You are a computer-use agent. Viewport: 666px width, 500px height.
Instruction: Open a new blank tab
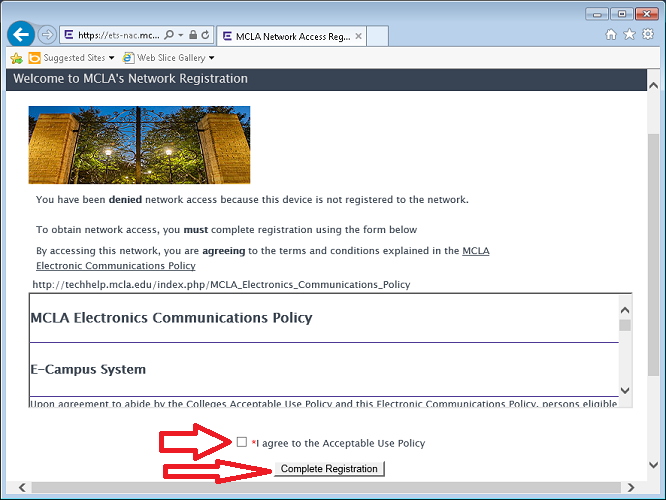pos(378,36)
